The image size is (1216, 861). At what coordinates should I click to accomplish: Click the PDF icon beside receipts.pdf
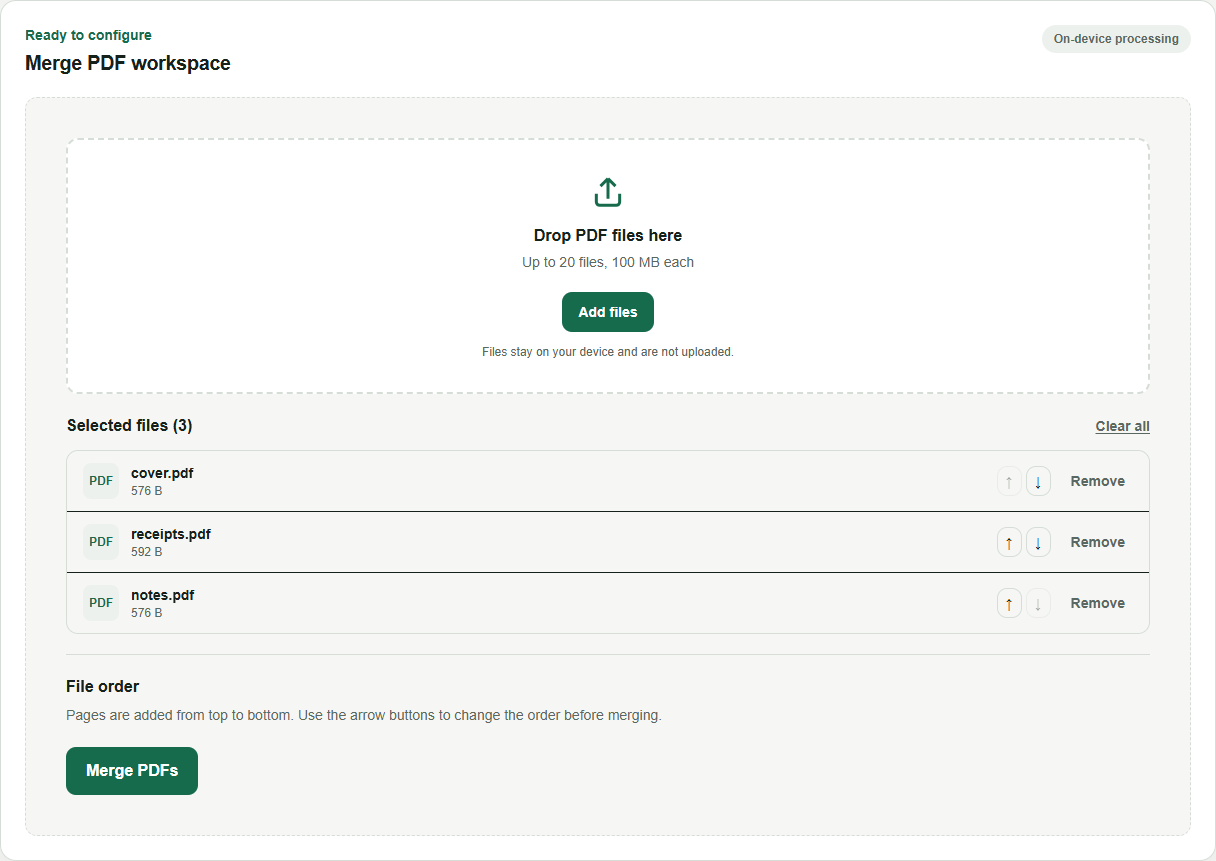tap(101, 542)
